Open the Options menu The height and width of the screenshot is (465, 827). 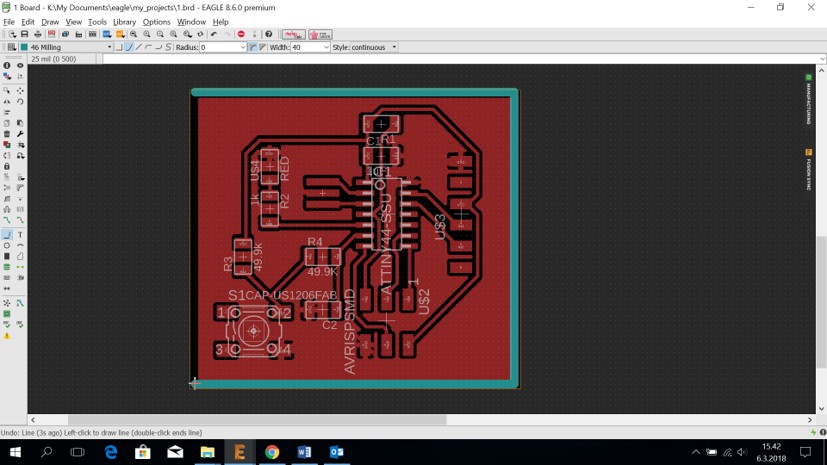point(156,22)
